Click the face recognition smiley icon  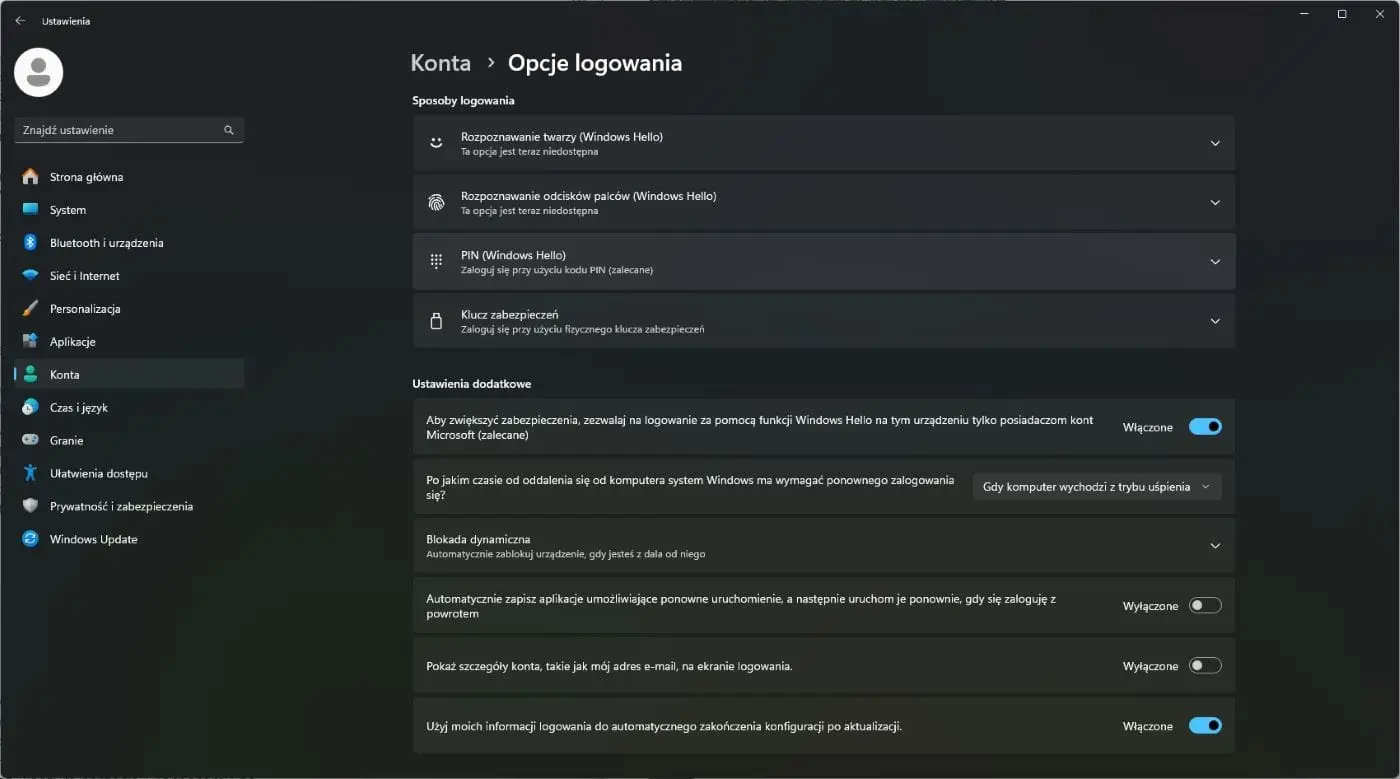[x=436, y=143]
